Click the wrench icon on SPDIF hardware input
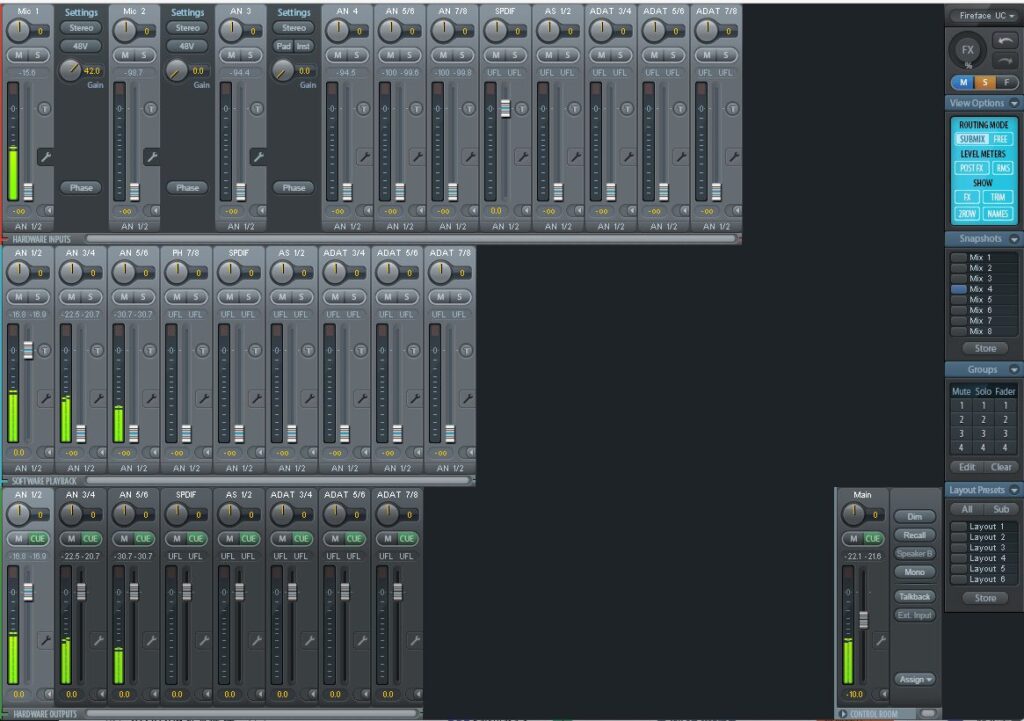The image size is (1024, 721). (521, 157)
